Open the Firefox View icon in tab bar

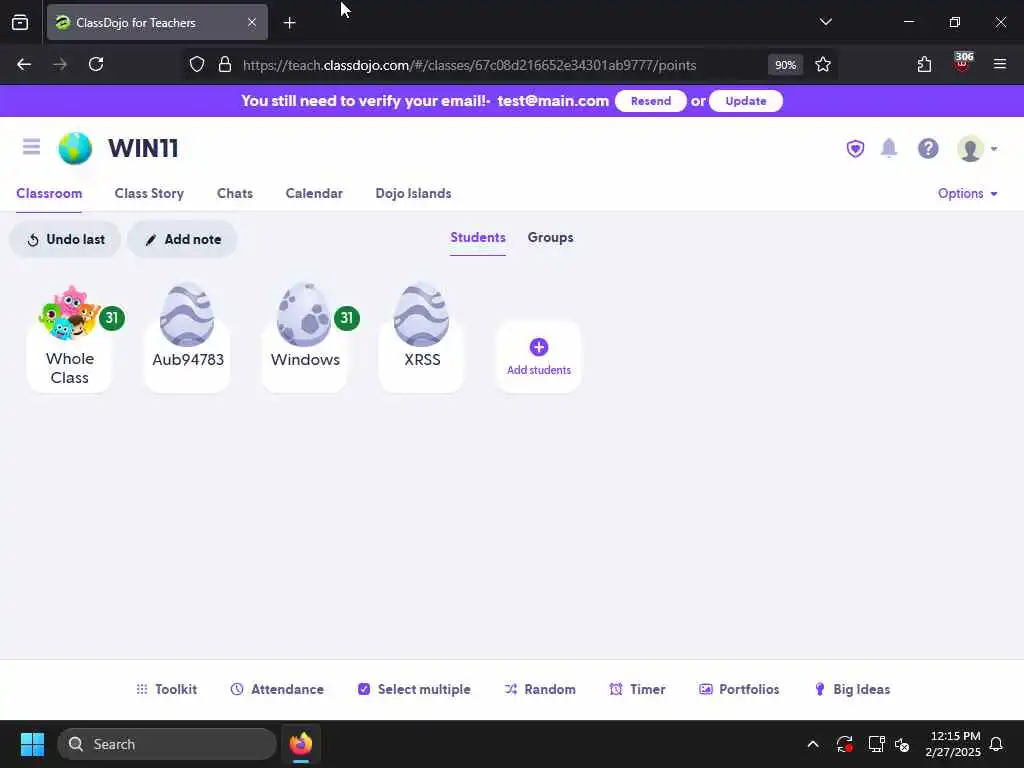click(20, 22)
